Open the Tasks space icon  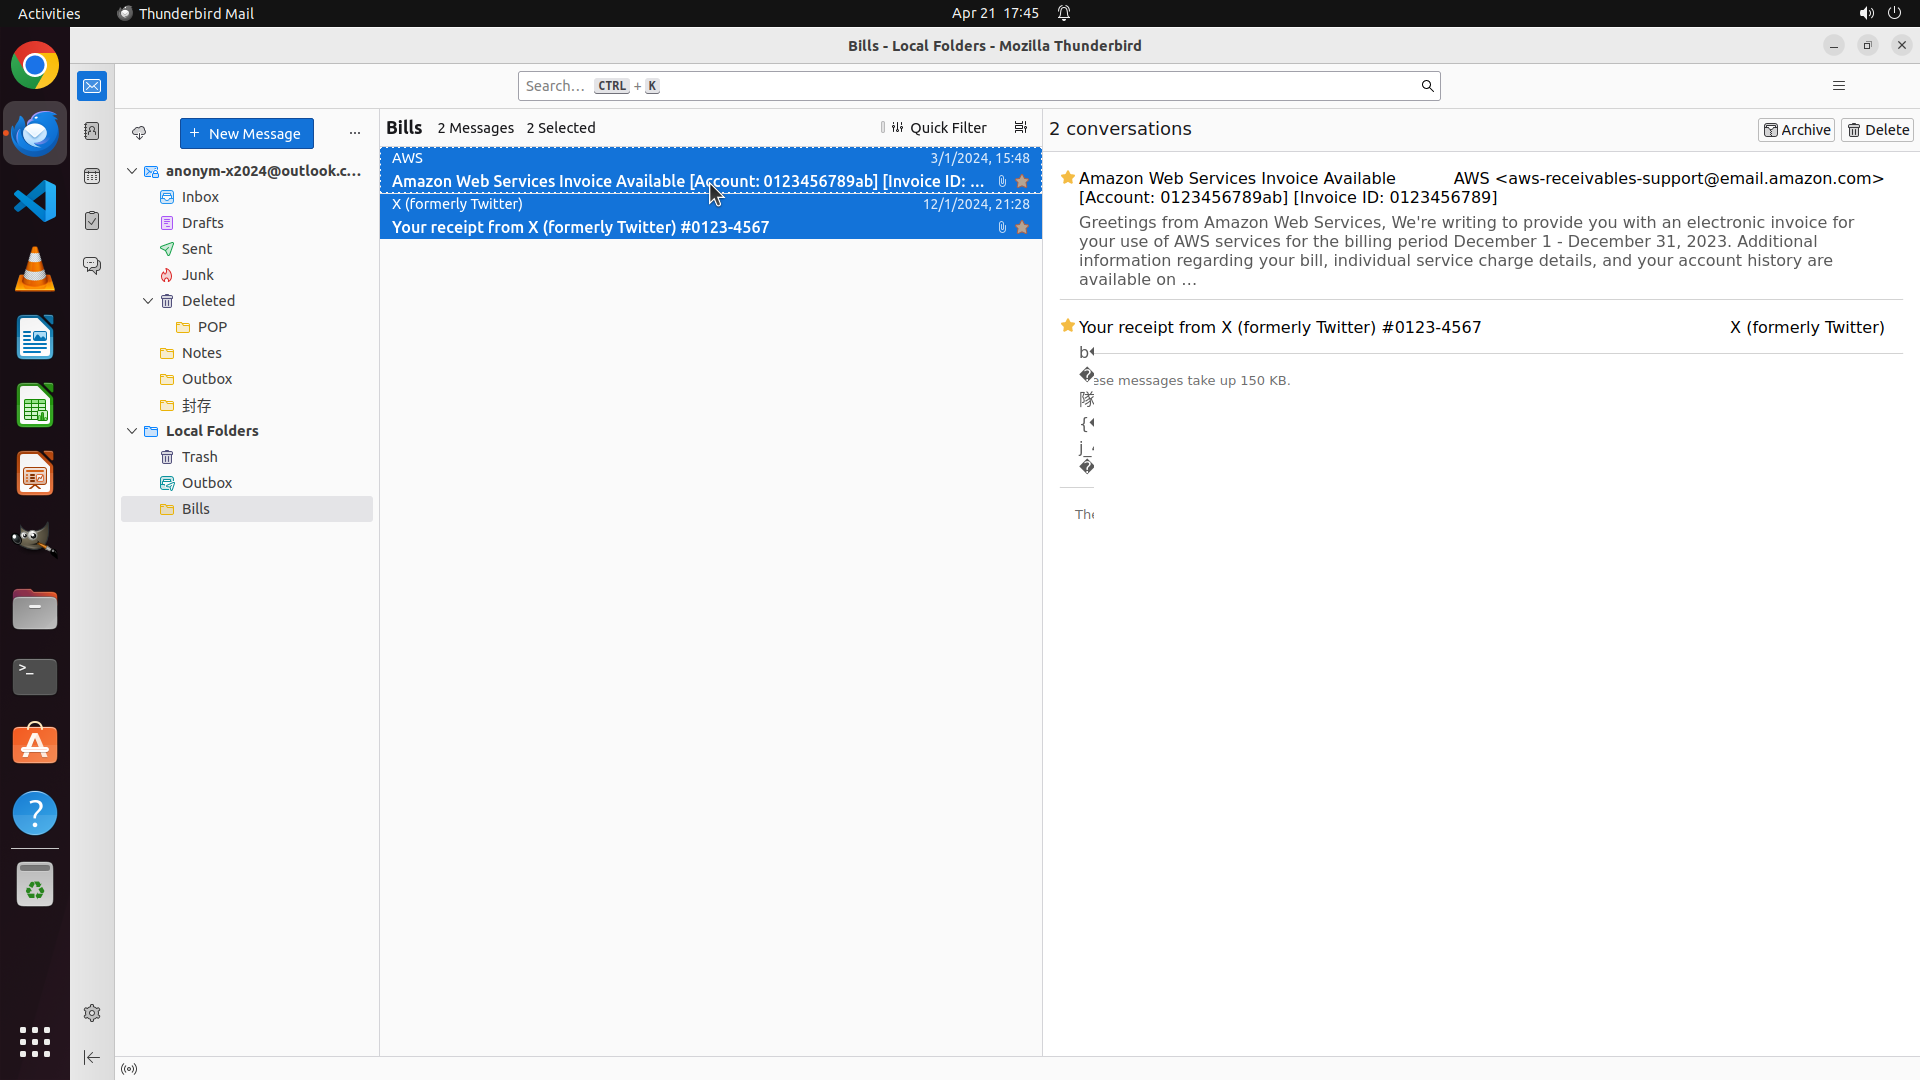(92, 221)
